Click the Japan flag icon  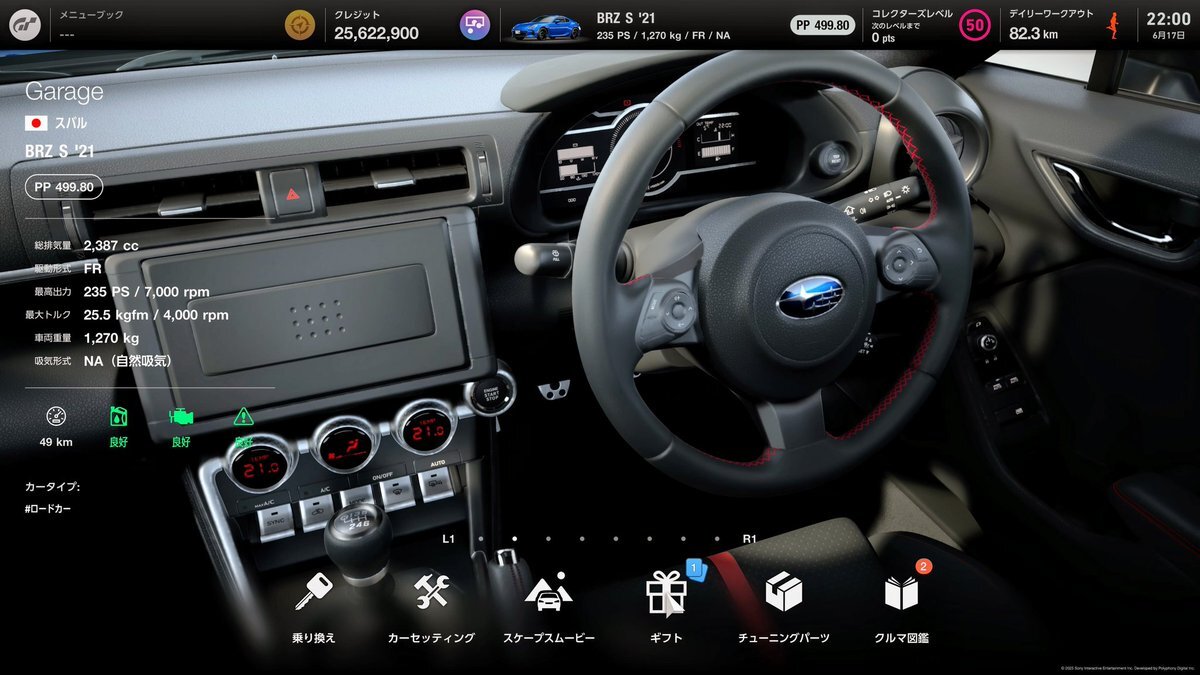click(36, 123)
